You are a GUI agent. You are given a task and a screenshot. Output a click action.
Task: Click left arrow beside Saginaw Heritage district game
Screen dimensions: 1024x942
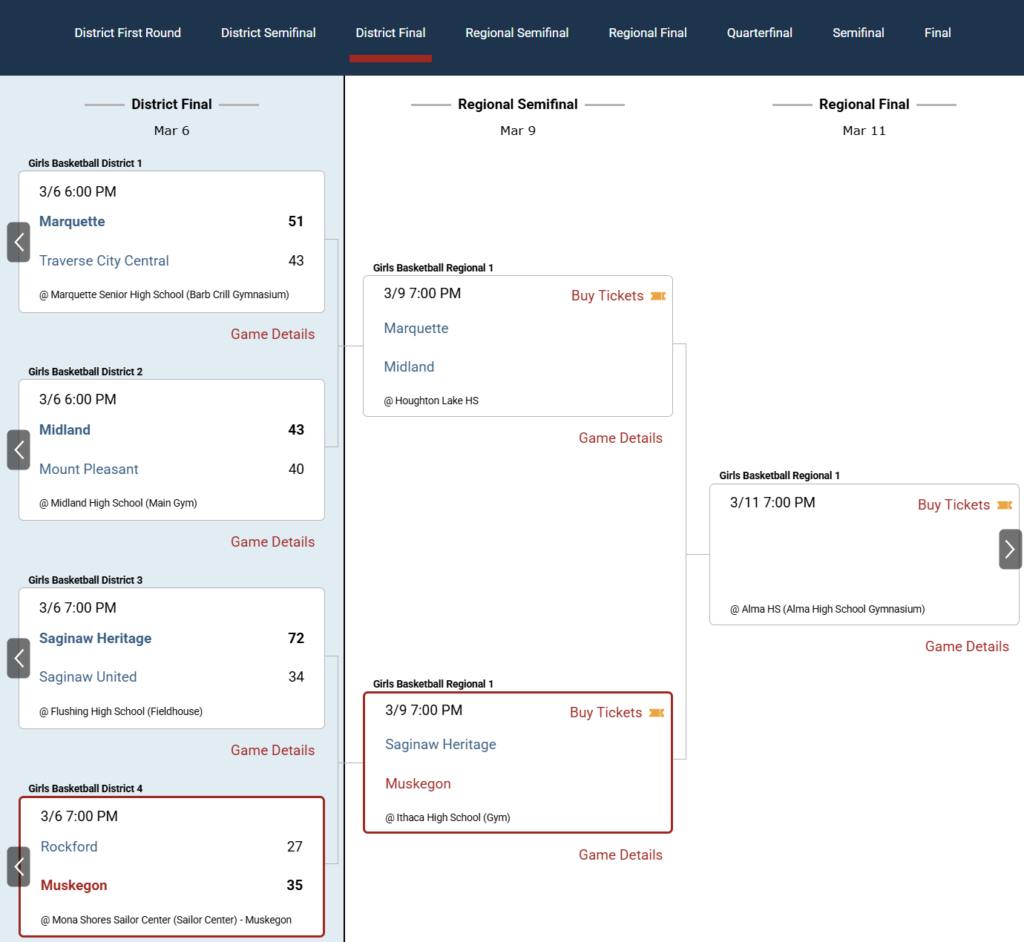pyautogui.click(x=18, y=658)
